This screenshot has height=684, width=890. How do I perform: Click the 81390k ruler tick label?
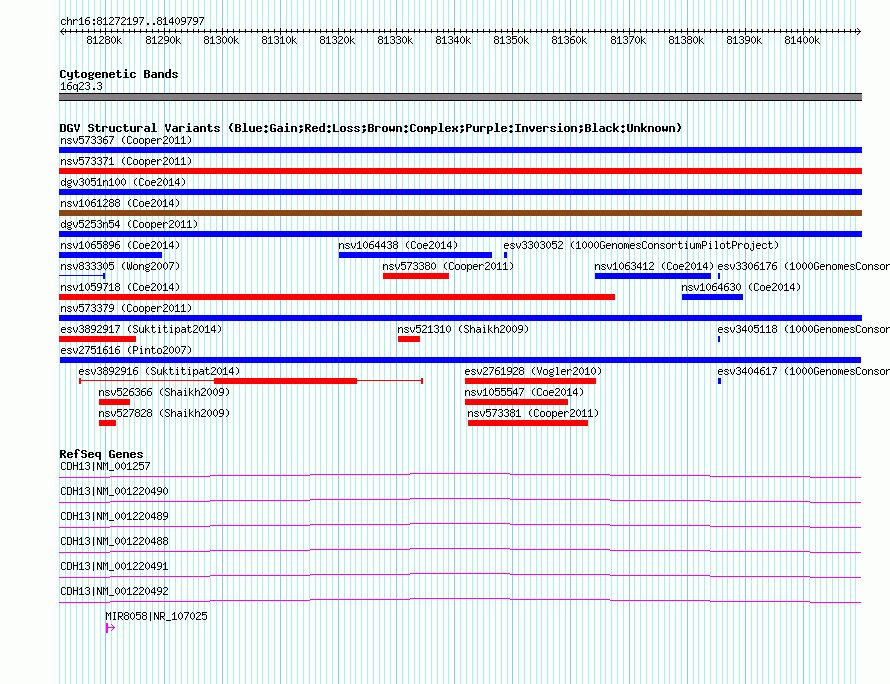pos(744,40)
